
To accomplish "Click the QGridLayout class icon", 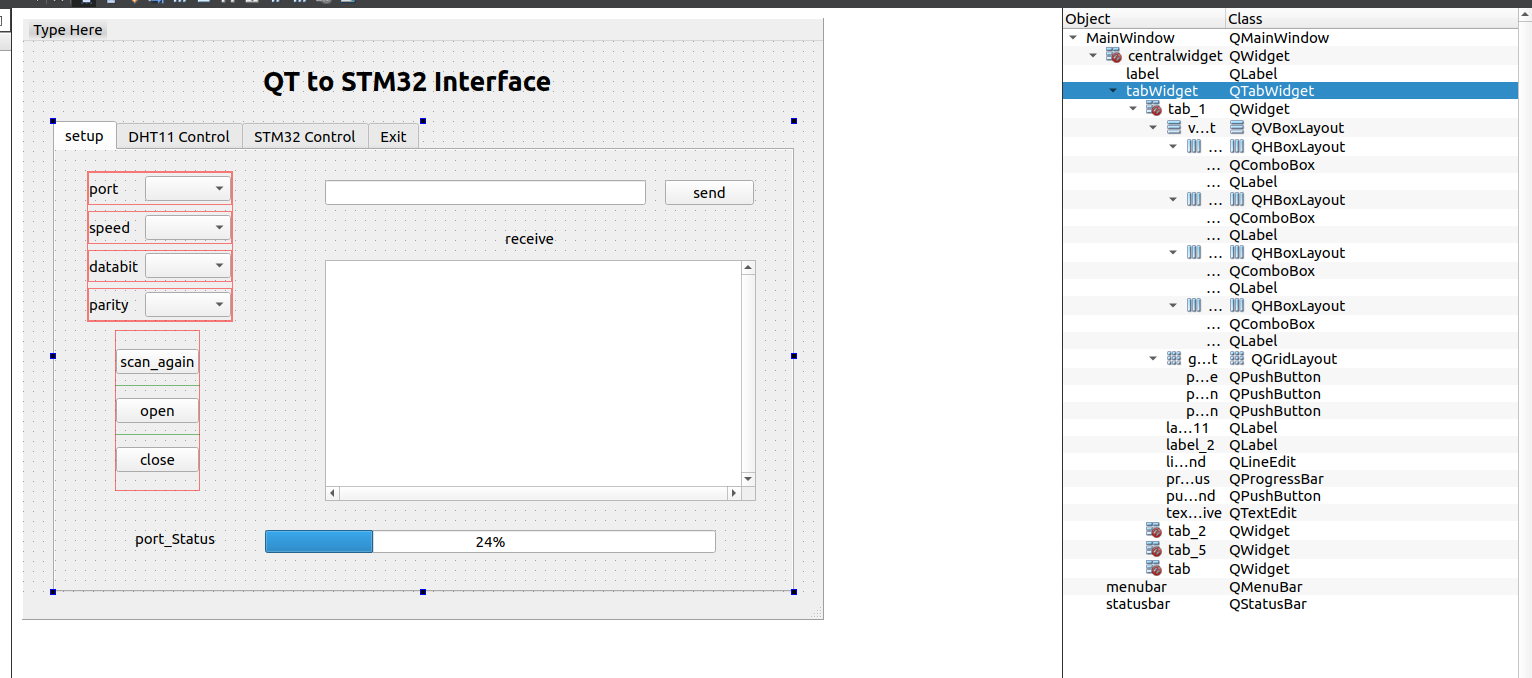I will [x=1237, y=358].
